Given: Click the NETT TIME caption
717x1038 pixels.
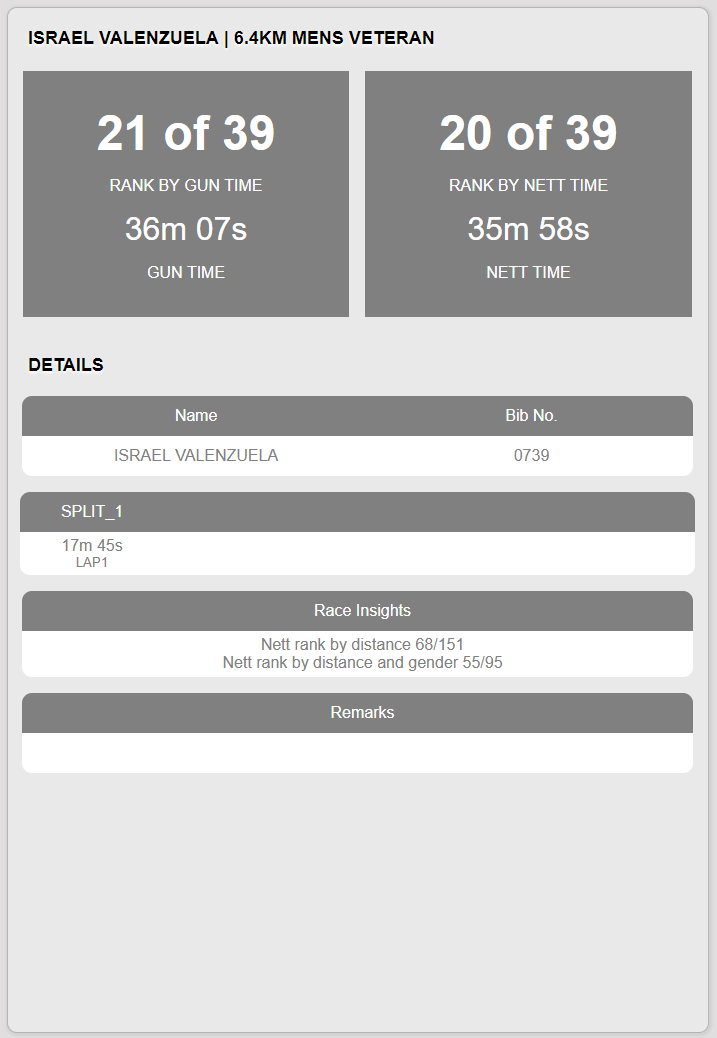Looking at the screenshot, I should [528, 272].
